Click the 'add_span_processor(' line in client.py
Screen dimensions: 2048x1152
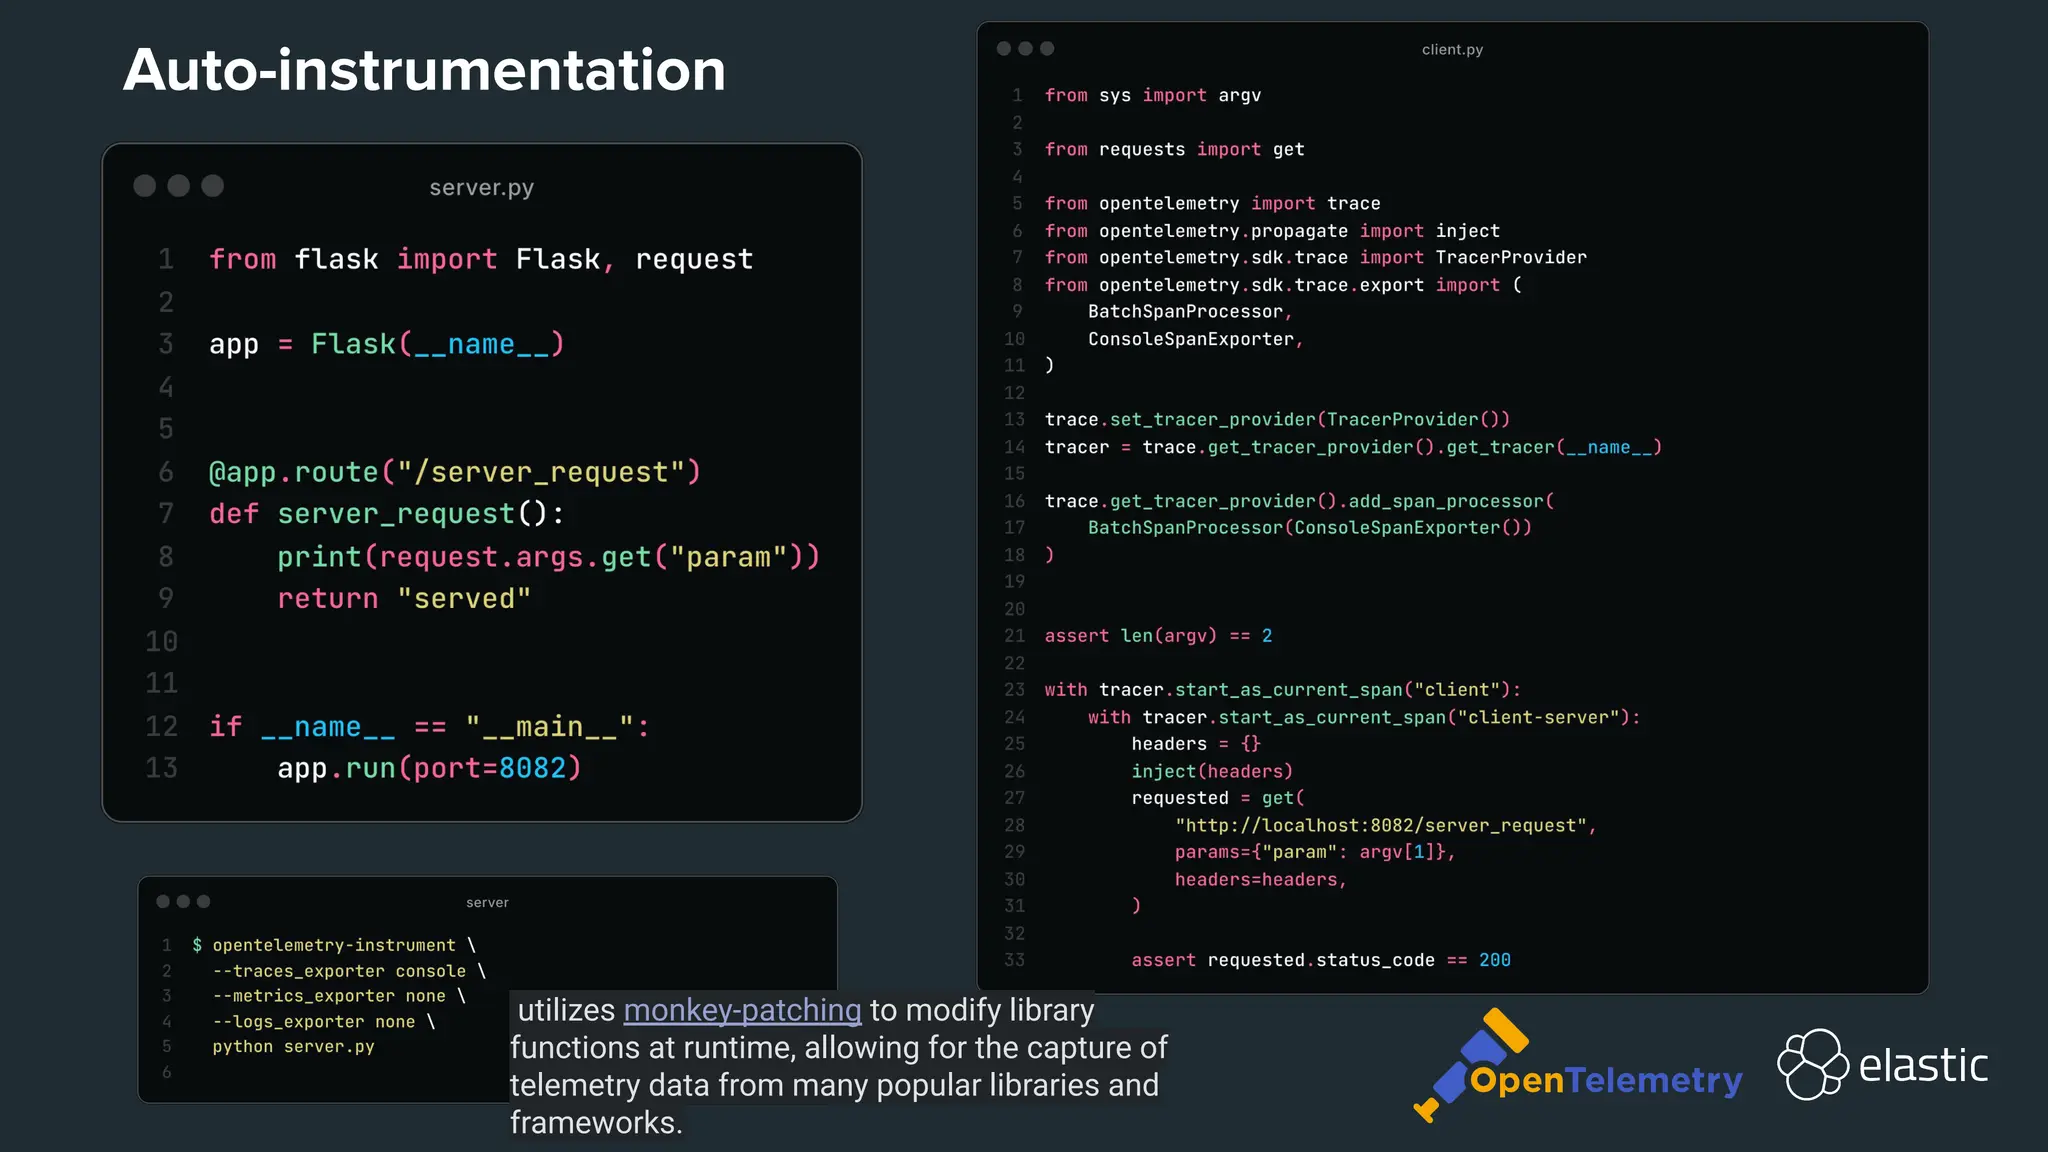(1300, 502)
